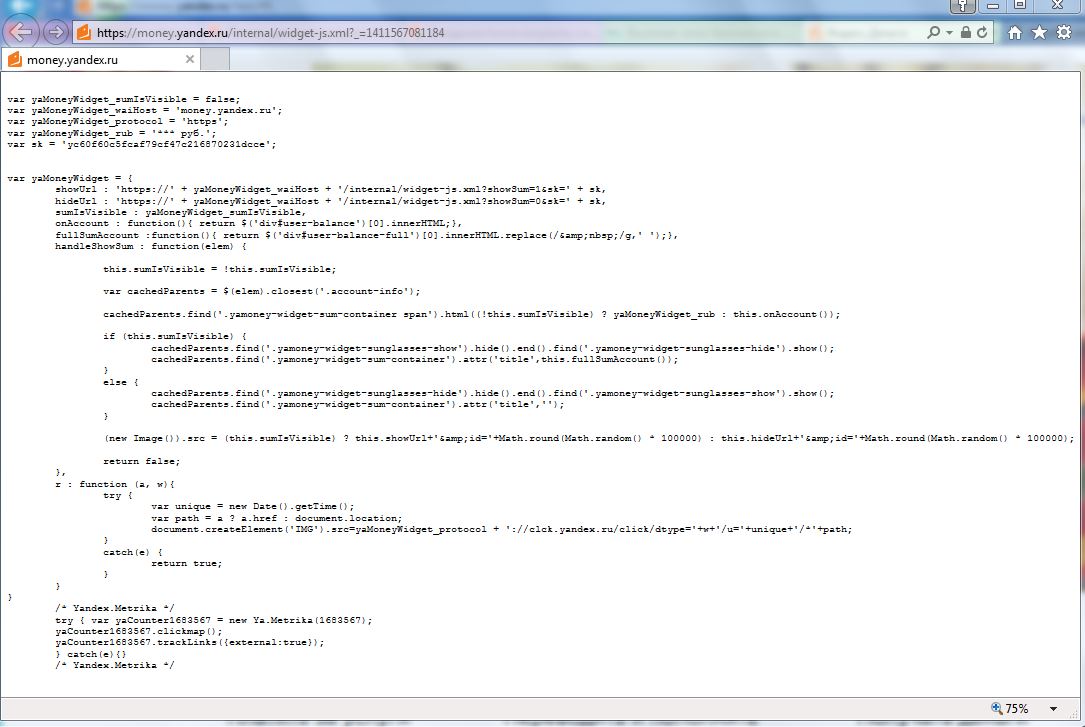Click the 'var sk =' key line

click(x=142, y=144)
